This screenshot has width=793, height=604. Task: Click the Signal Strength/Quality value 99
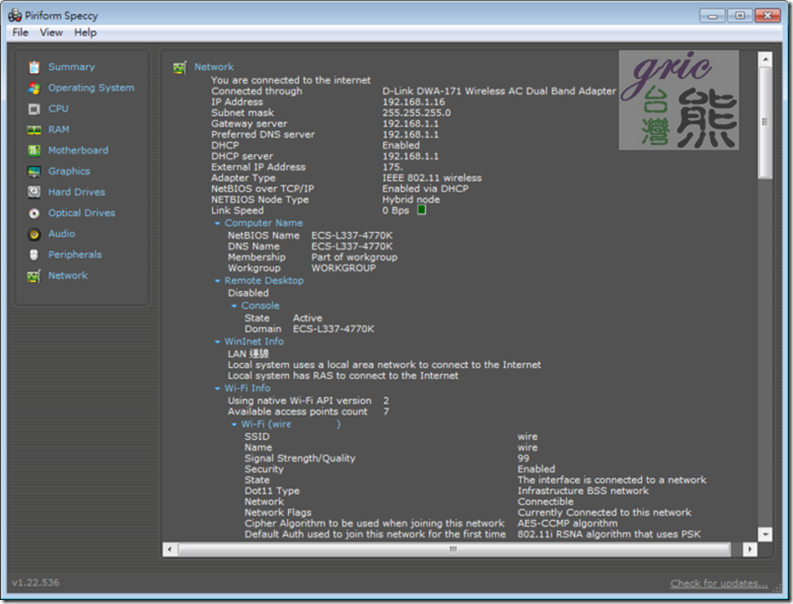[523, 458]
